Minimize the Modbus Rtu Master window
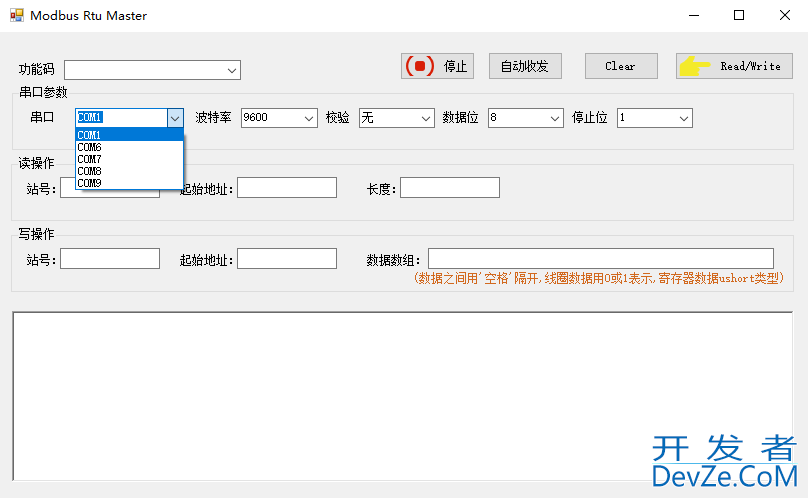Viewport: 808px width, 498px height. pyautogui.click(x=694, y=15)
